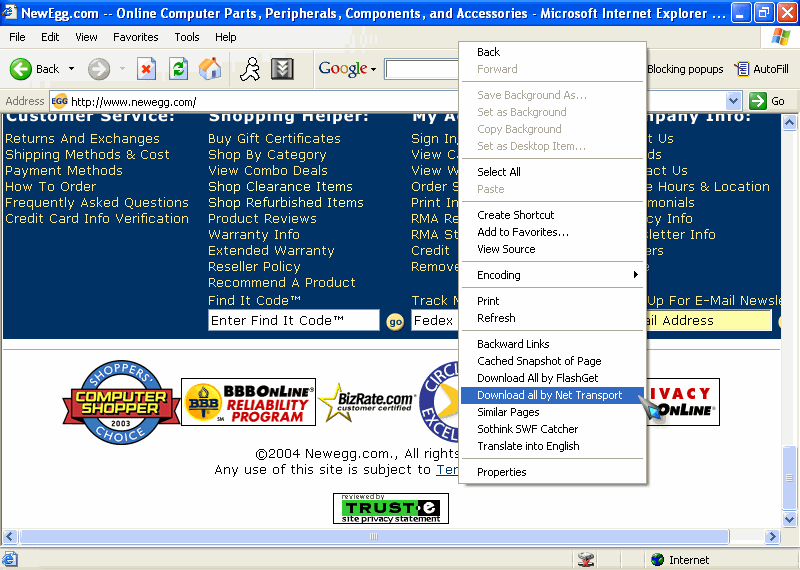Image resolution: width=800 pixels, height=570 pixels.
Task: Open the File menu
Action: tap(17, 37)
